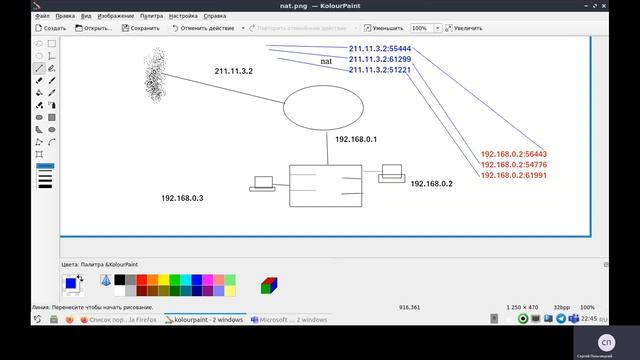Switch to Microsoft 2 windows taskbar entry
Viewport: 640px width, 360px height.
coord(289,320)
